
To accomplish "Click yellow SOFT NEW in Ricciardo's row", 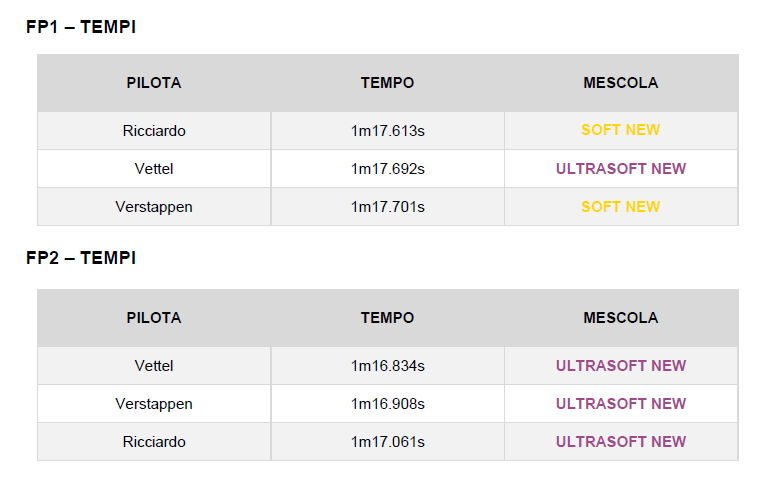I will pyautogui.click(x=621, y=130).
